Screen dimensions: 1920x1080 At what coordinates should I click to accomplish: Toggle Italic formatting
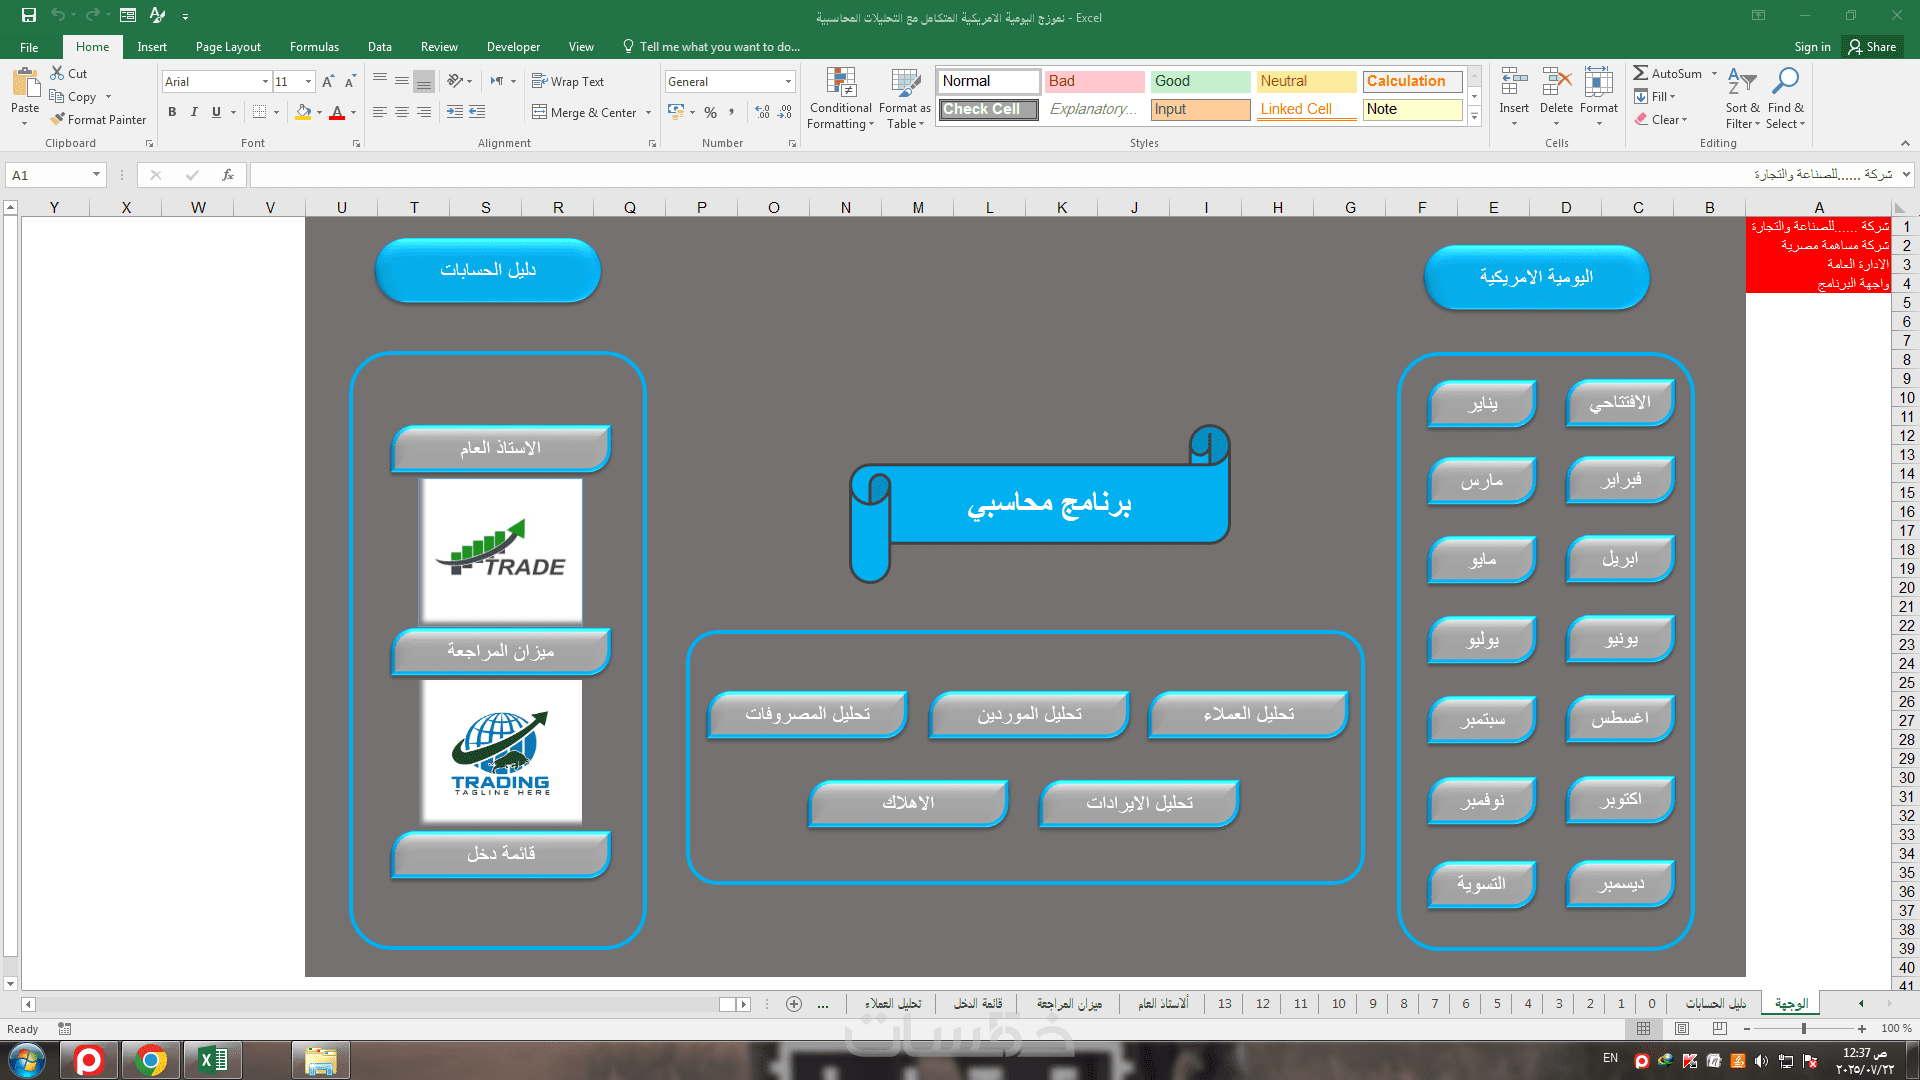(x=194, y=112)
